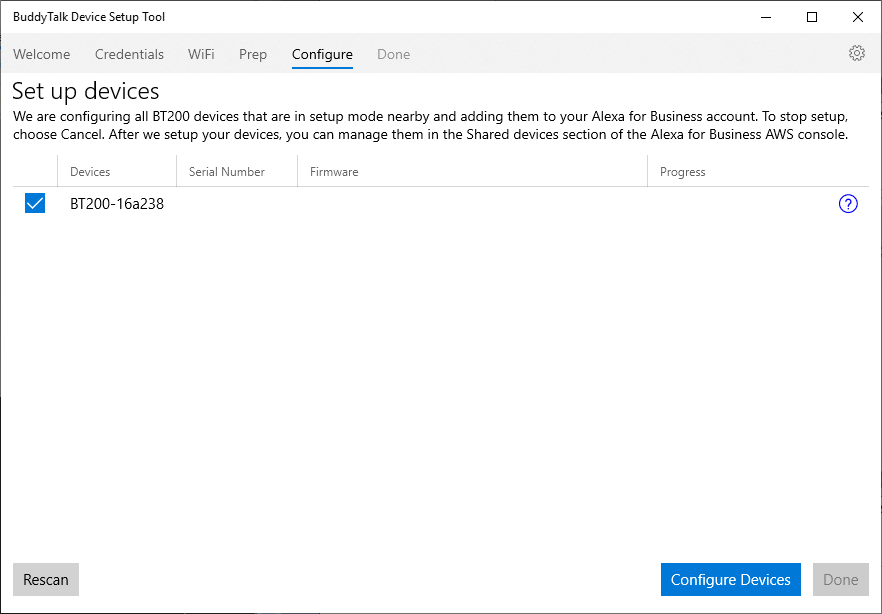This screenshot has height=614, width=882.
Task: Start setup with Configure Devices button
Action: [x=731, y=580]
